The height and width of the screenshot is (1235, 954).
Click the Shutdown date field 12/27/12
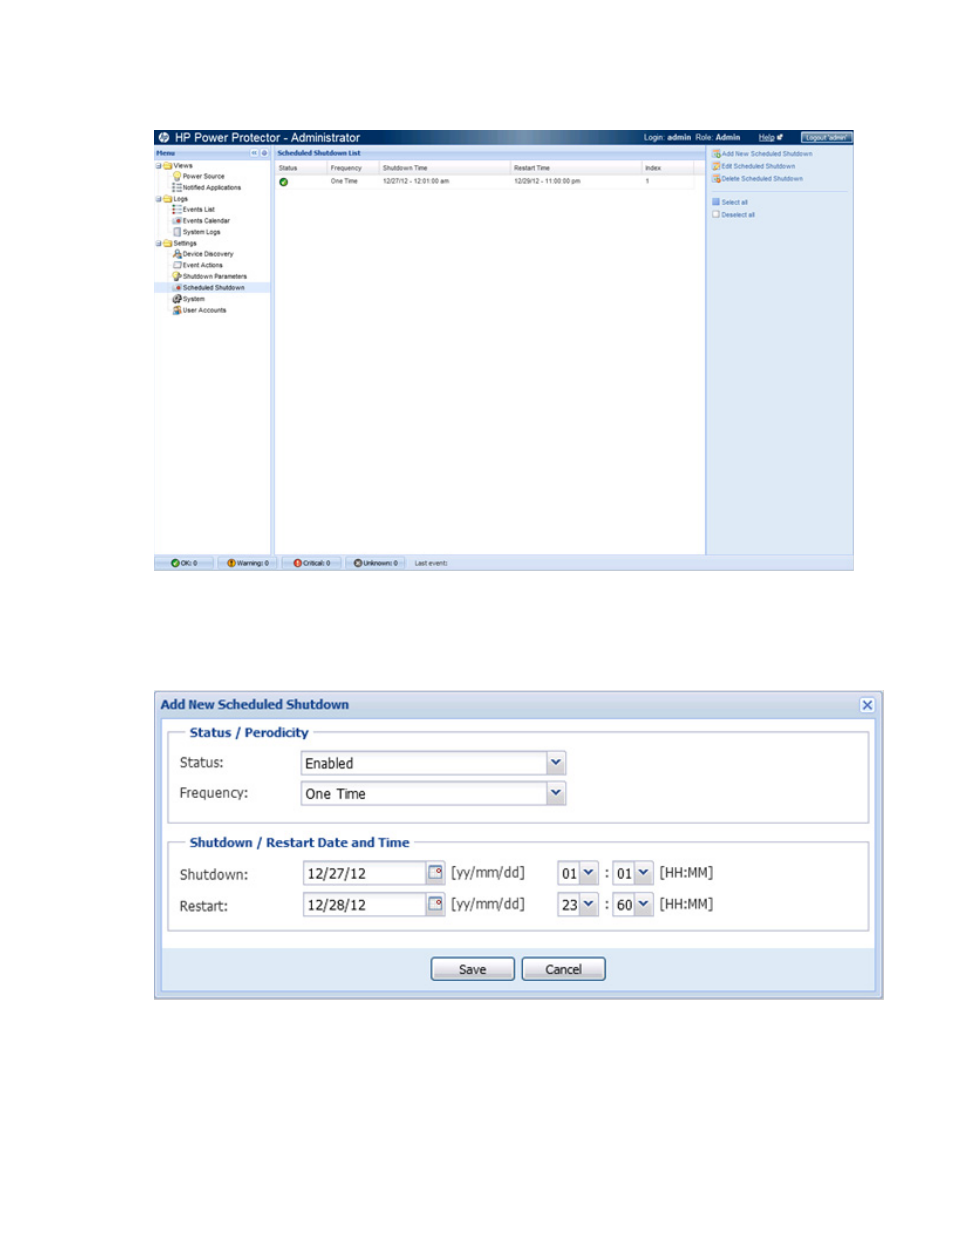(x=365, y=873)
